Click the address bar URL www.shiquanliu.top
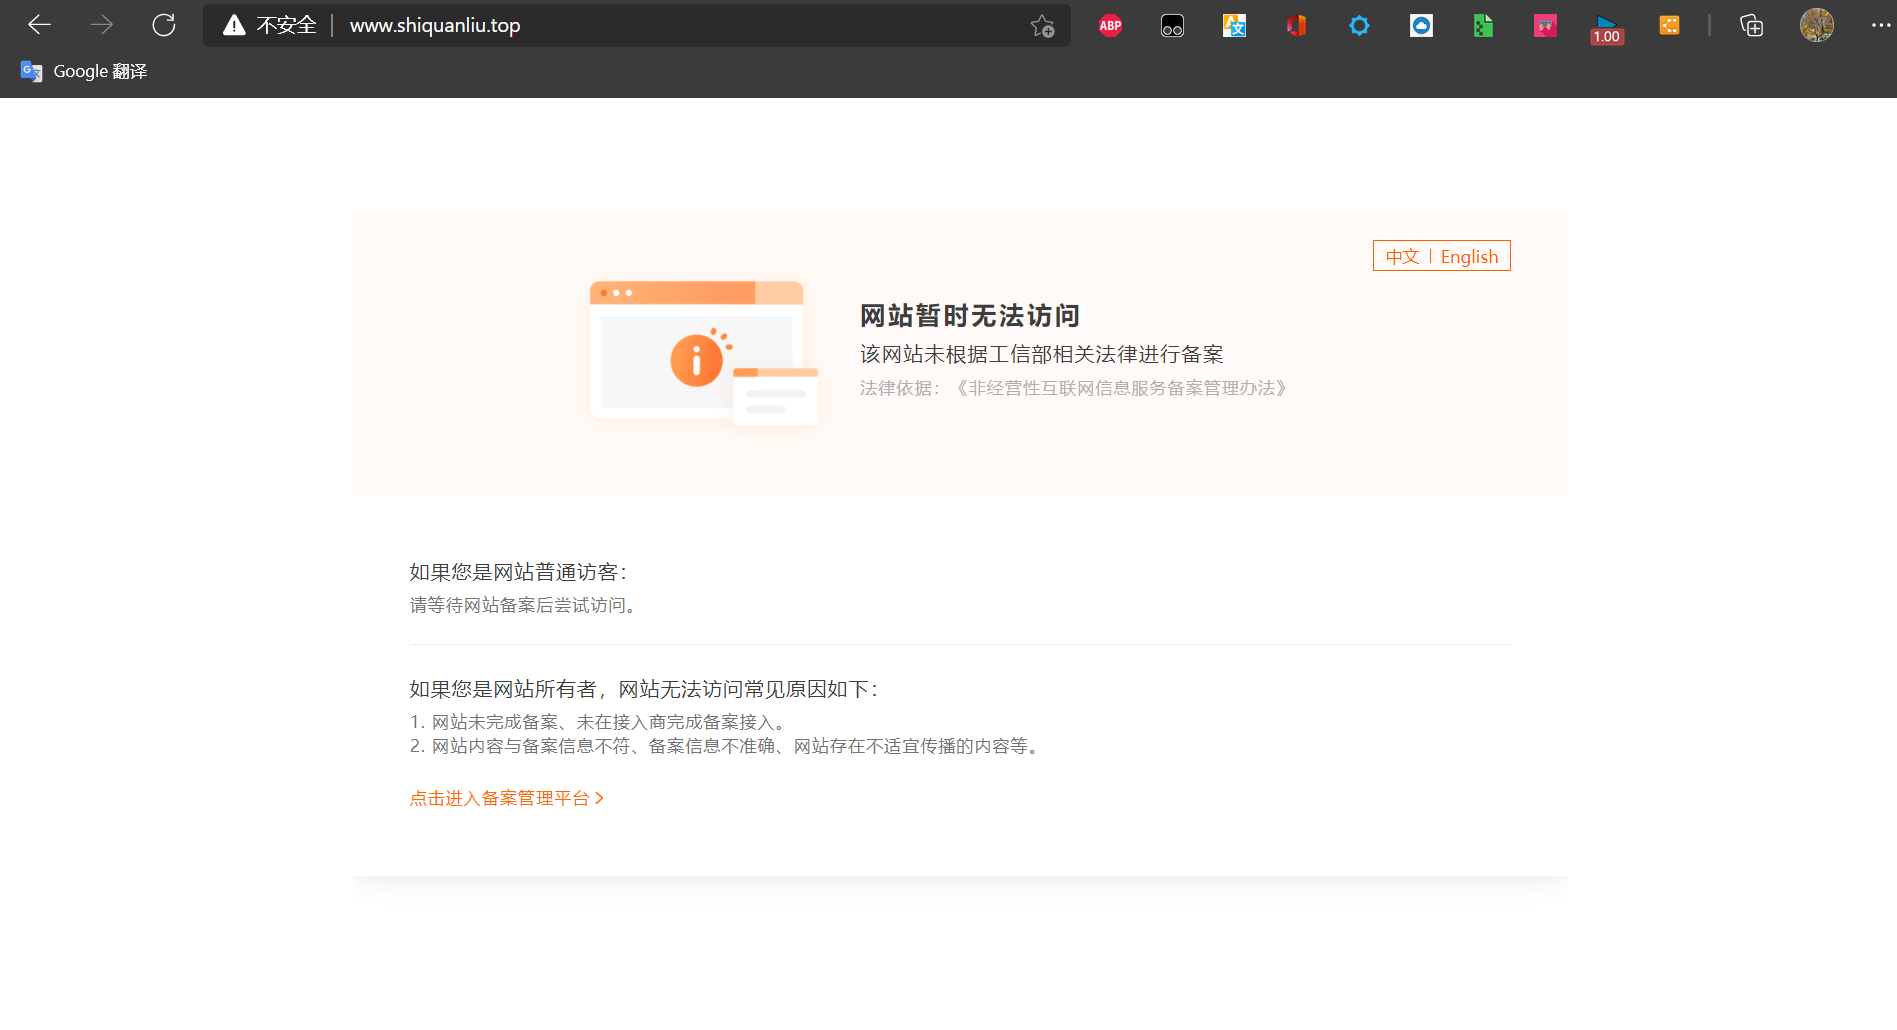Image resolution: width=1897 pixels, height=1030 pixels. tap(435, 25)
